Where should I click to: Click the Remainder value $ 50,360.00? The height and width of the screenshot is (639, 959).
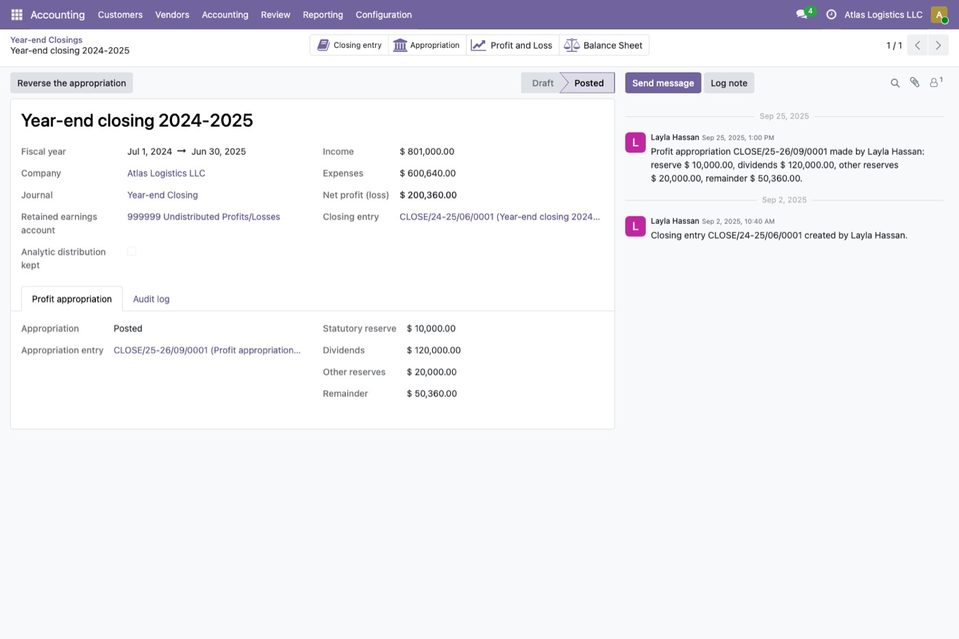pos(432,394)
